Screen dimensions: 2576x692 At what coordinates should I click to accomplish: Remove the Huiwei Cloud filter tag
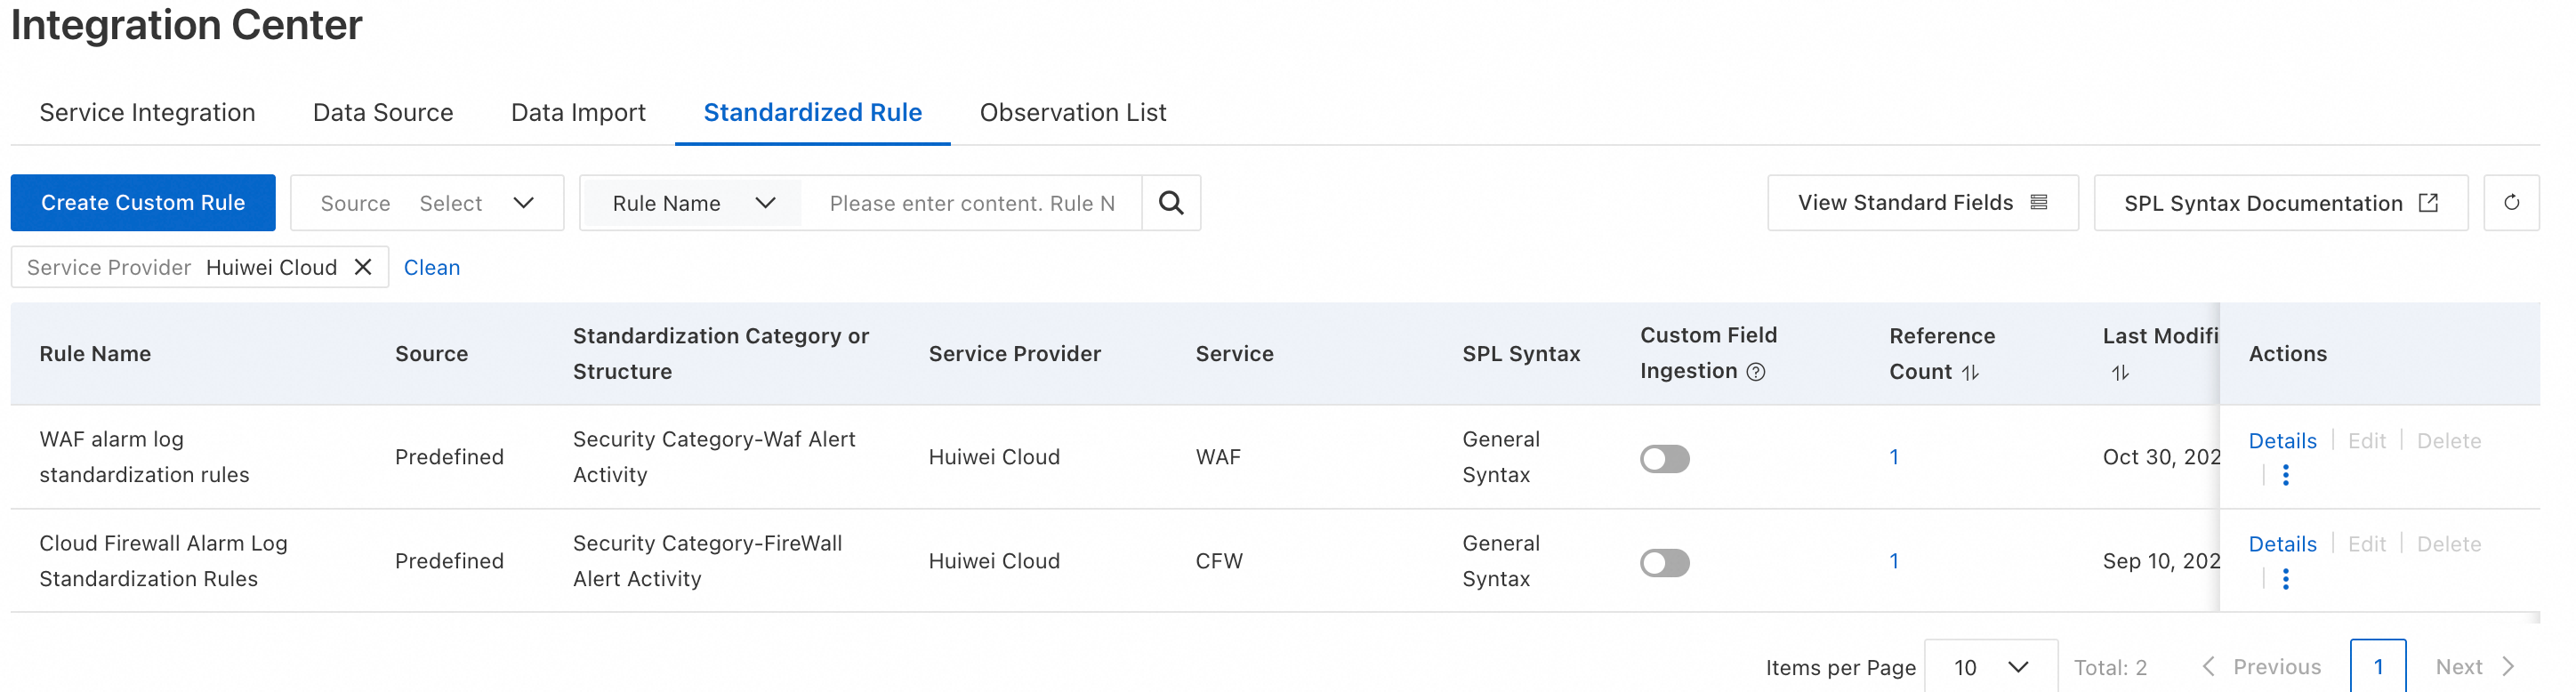(x=363, y=267)
